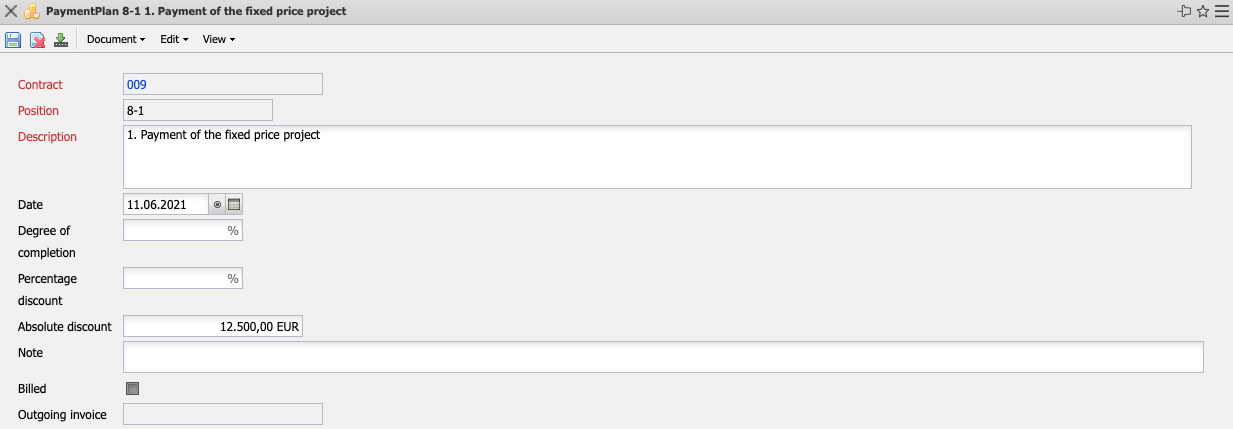Mark the document as favorite with the star

[1203, 12]
